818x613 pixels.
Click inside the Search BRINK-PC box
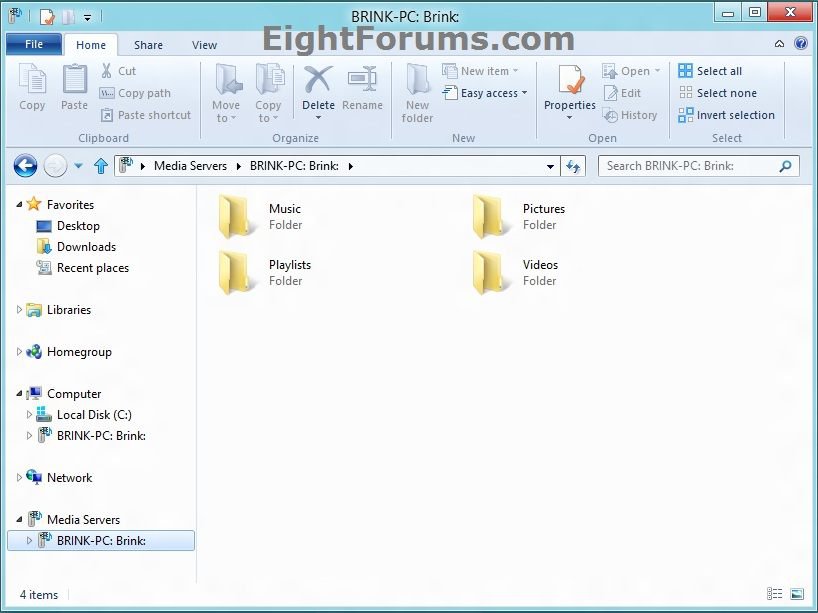coord(690,166)
